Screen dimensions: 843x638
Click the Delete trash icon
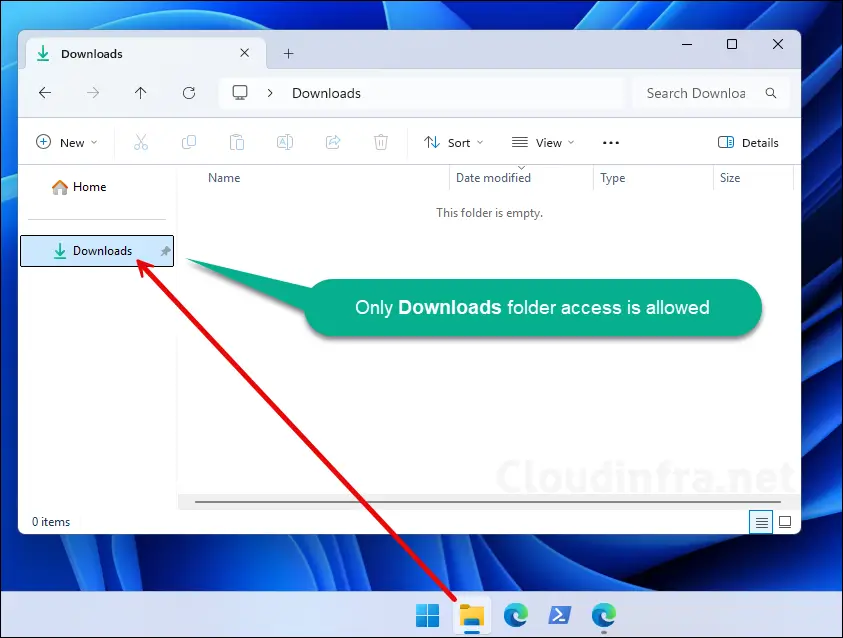click(381, 143)
